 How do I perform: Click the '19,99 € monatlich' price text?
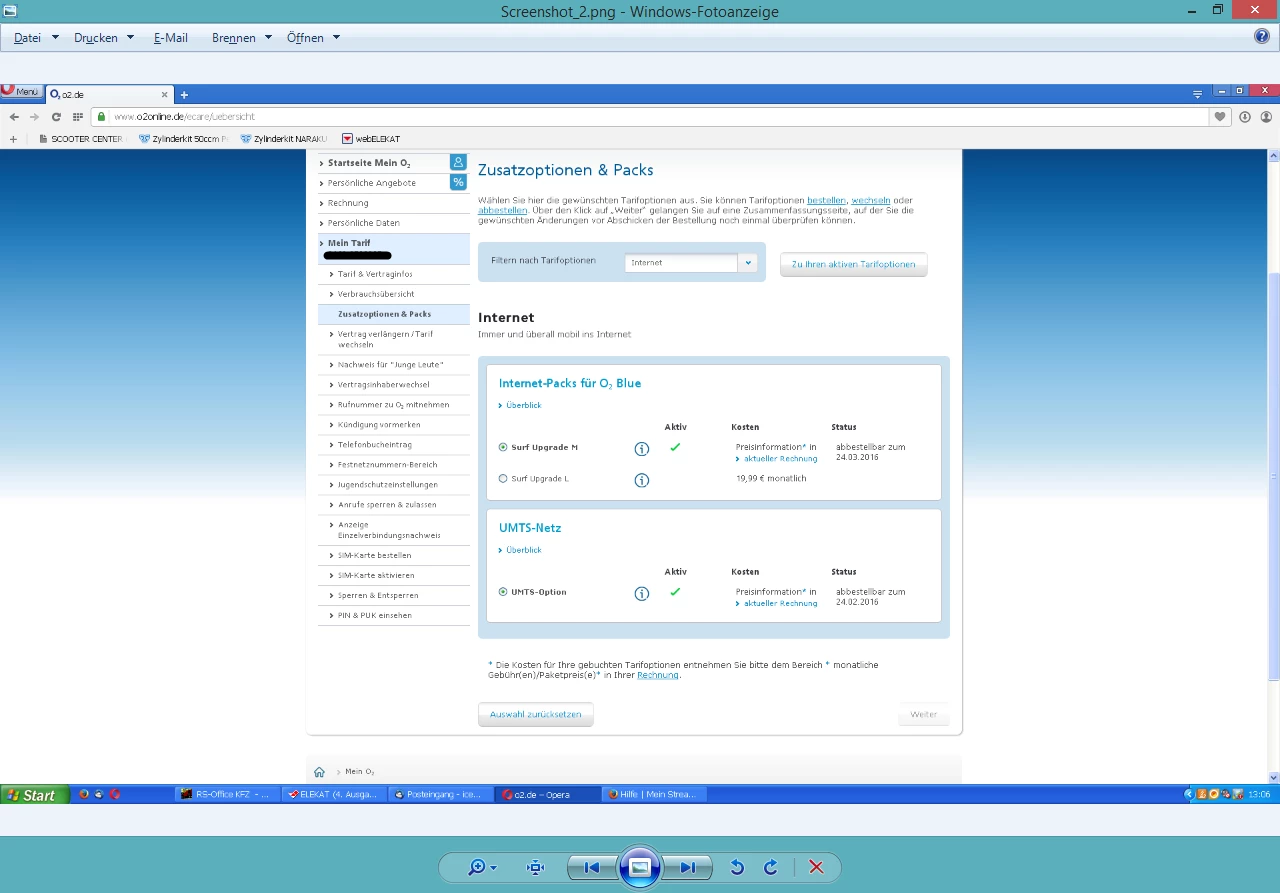pyautogui.click(x=771, y=479)
